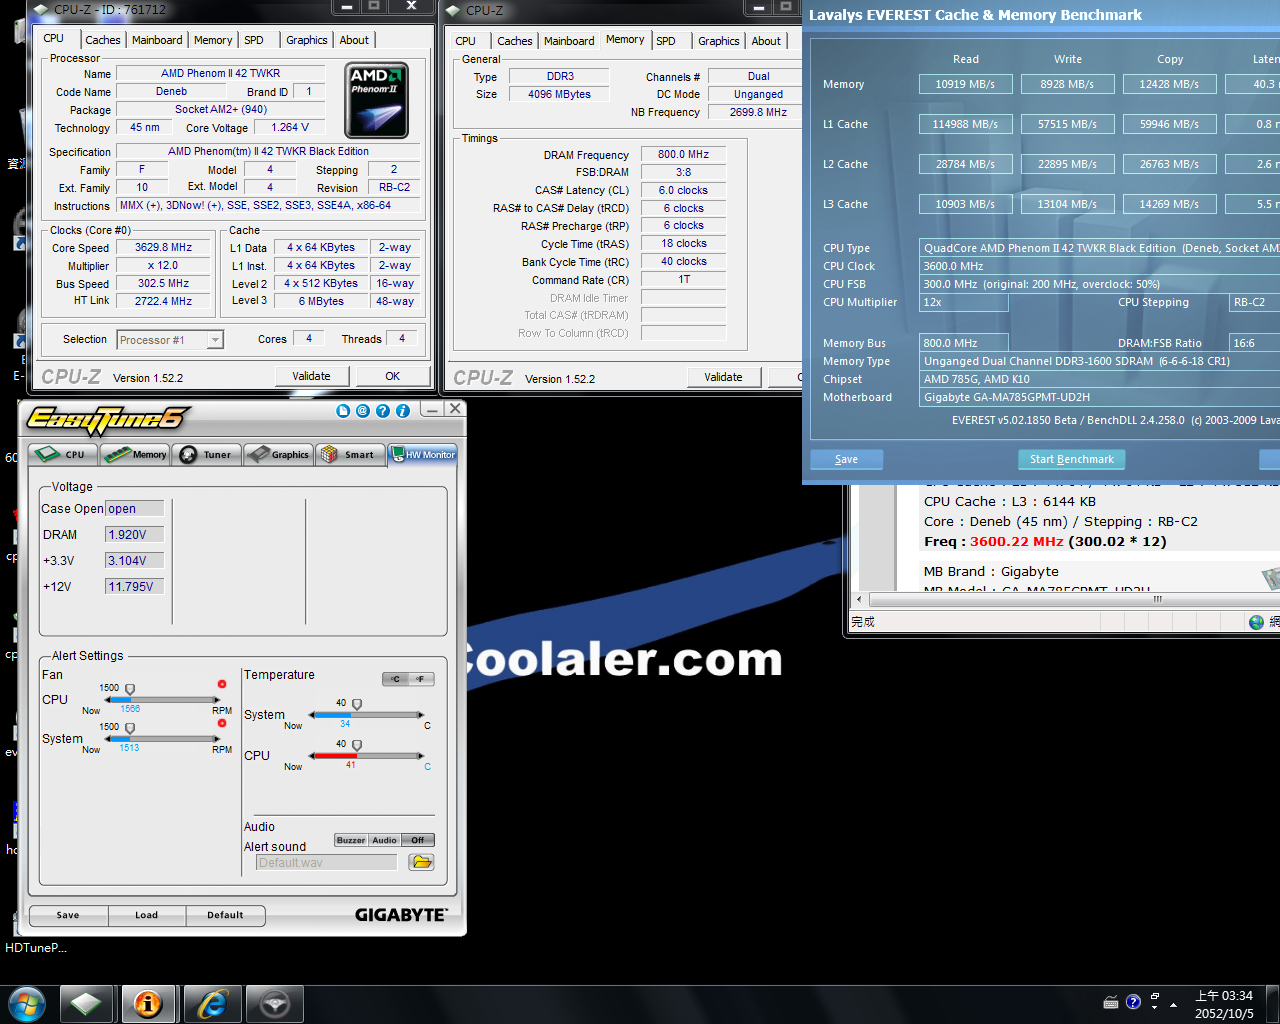This screenshot has width=1280, height=1024.
Task: Show hidden system tray icons arrow
Action: tap(1173, 1002)
